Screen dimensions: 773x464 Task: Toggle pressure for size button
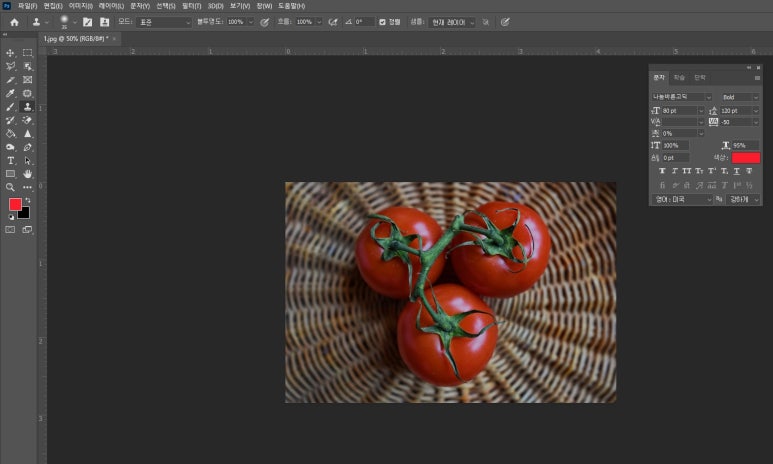(x=505, y=22)
